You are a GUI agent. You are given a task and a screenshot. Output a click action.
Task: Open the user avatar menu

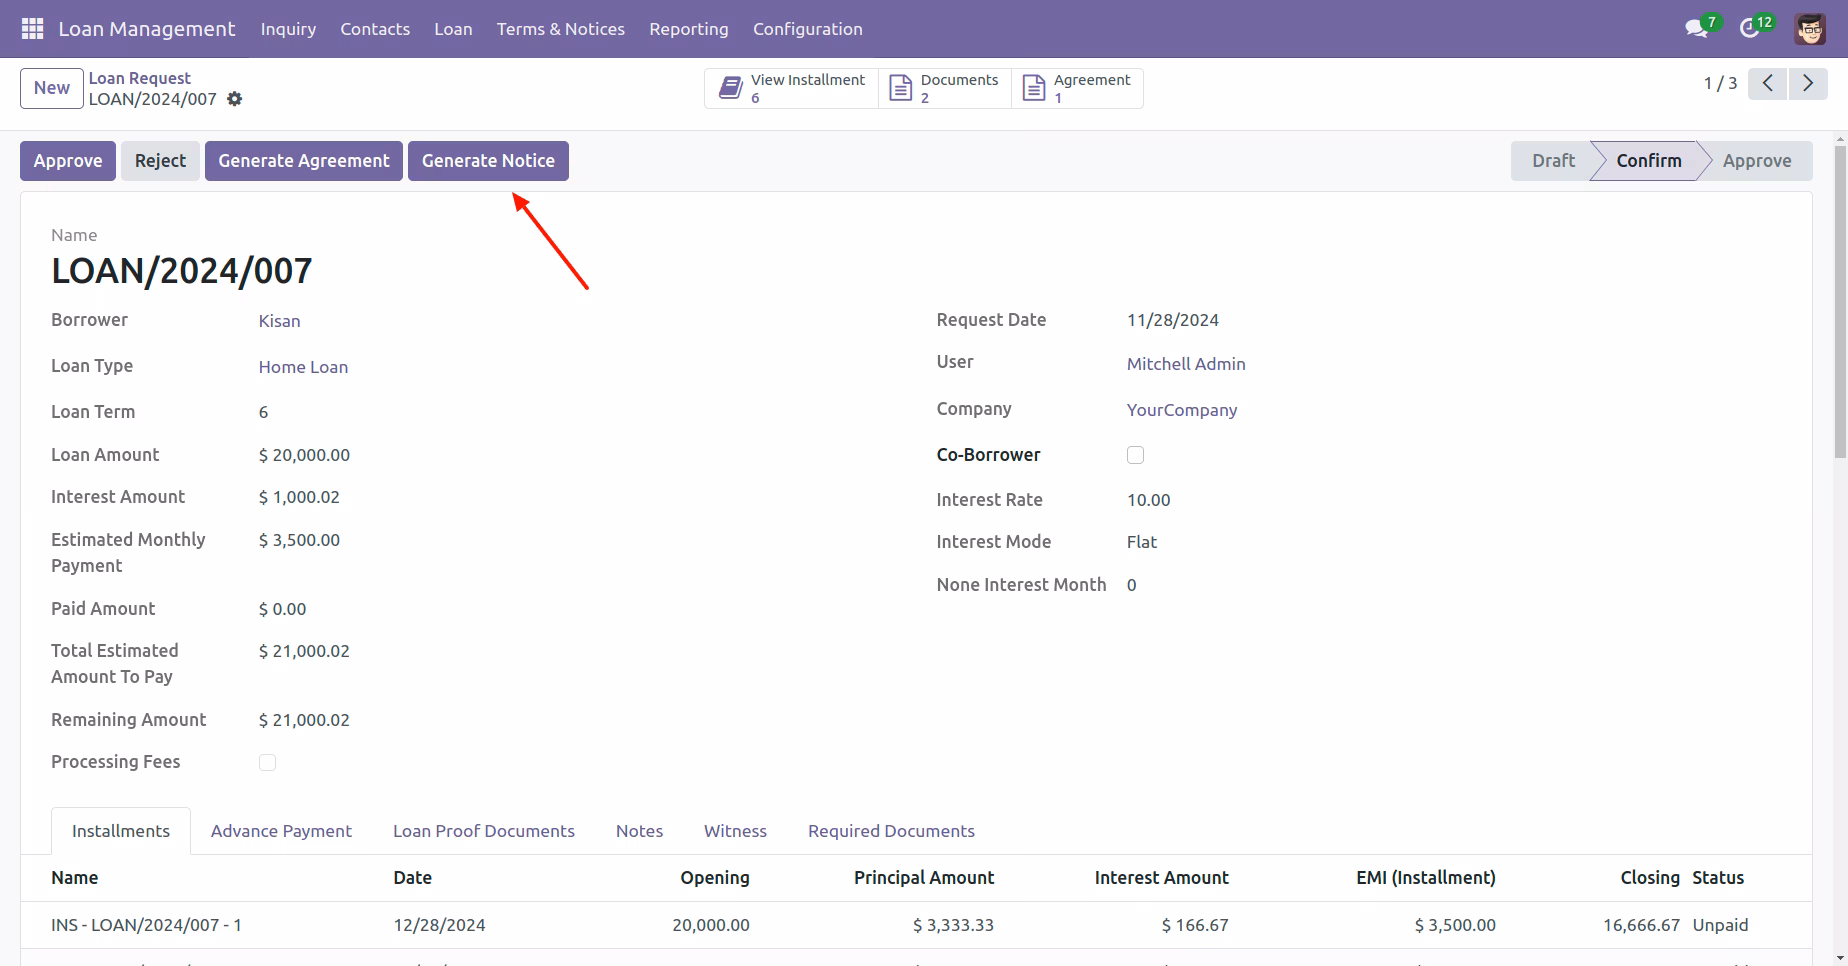1810,29
